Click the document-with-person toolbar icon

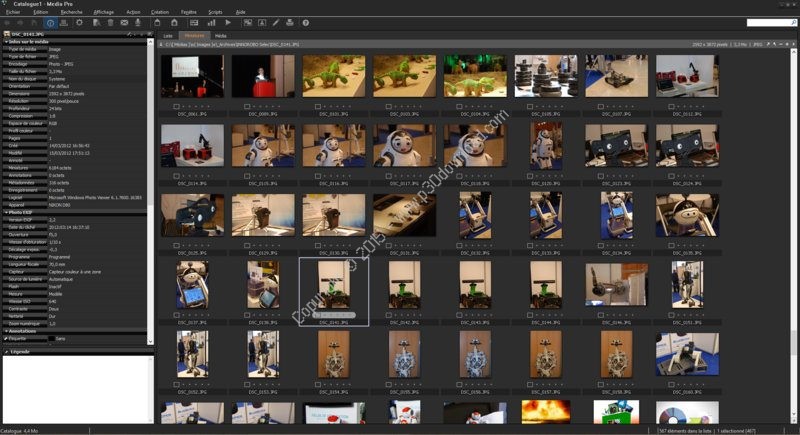96,23
